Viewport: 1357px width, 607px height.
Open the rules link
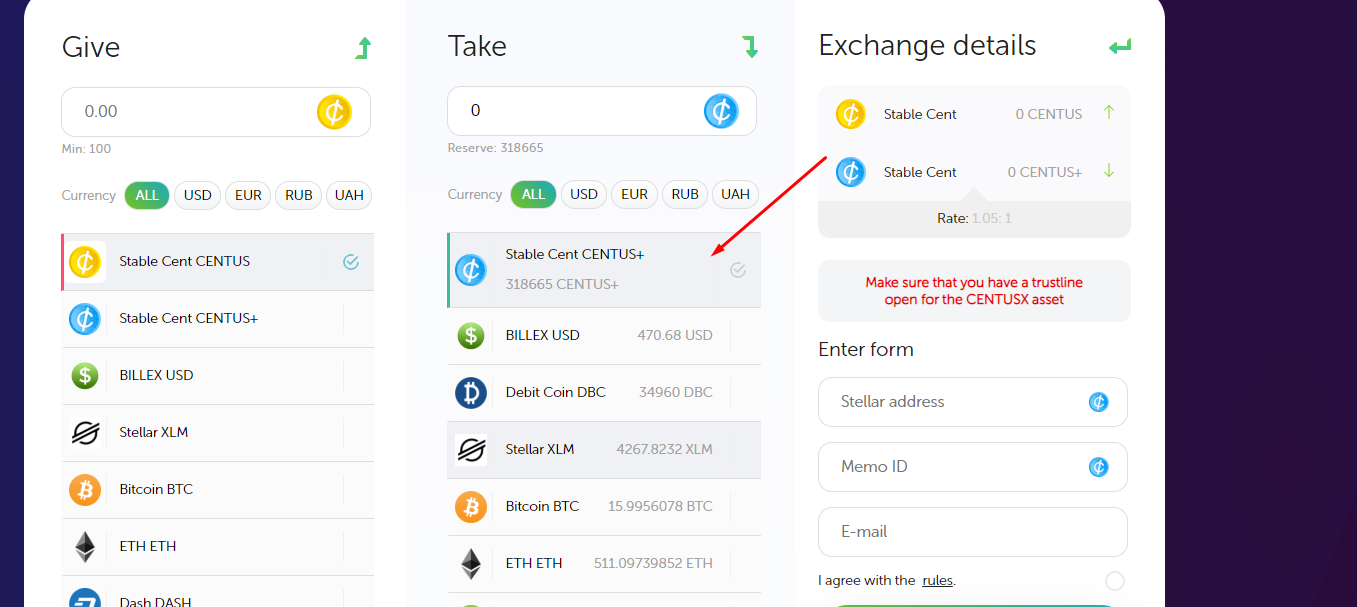tap(937, 580)
